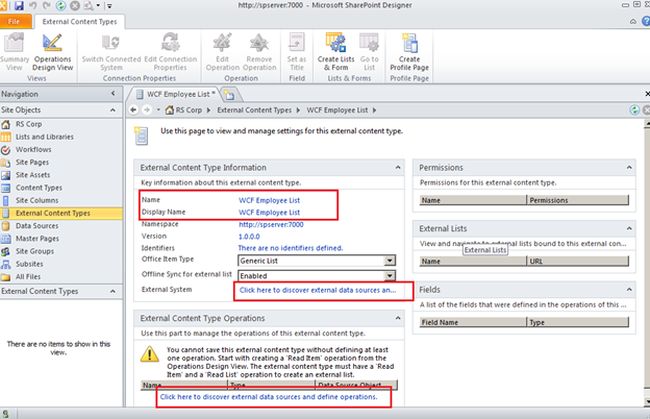Select RS Corp in Site Objects
The height and width of the screenshot is (419, 650).
coord(29,124)
